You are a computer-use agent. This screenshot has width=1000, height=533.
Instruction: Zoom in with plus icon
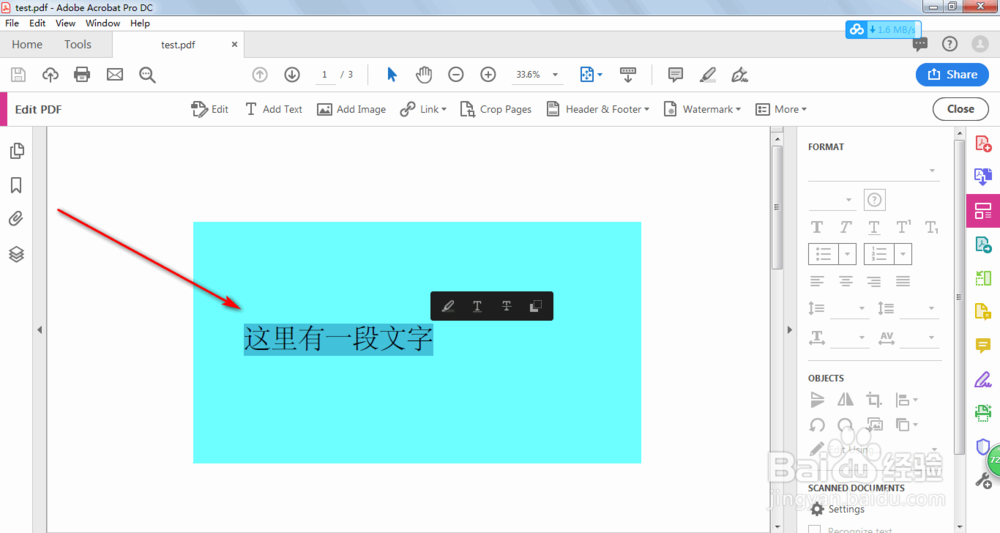tap(489, 75)
